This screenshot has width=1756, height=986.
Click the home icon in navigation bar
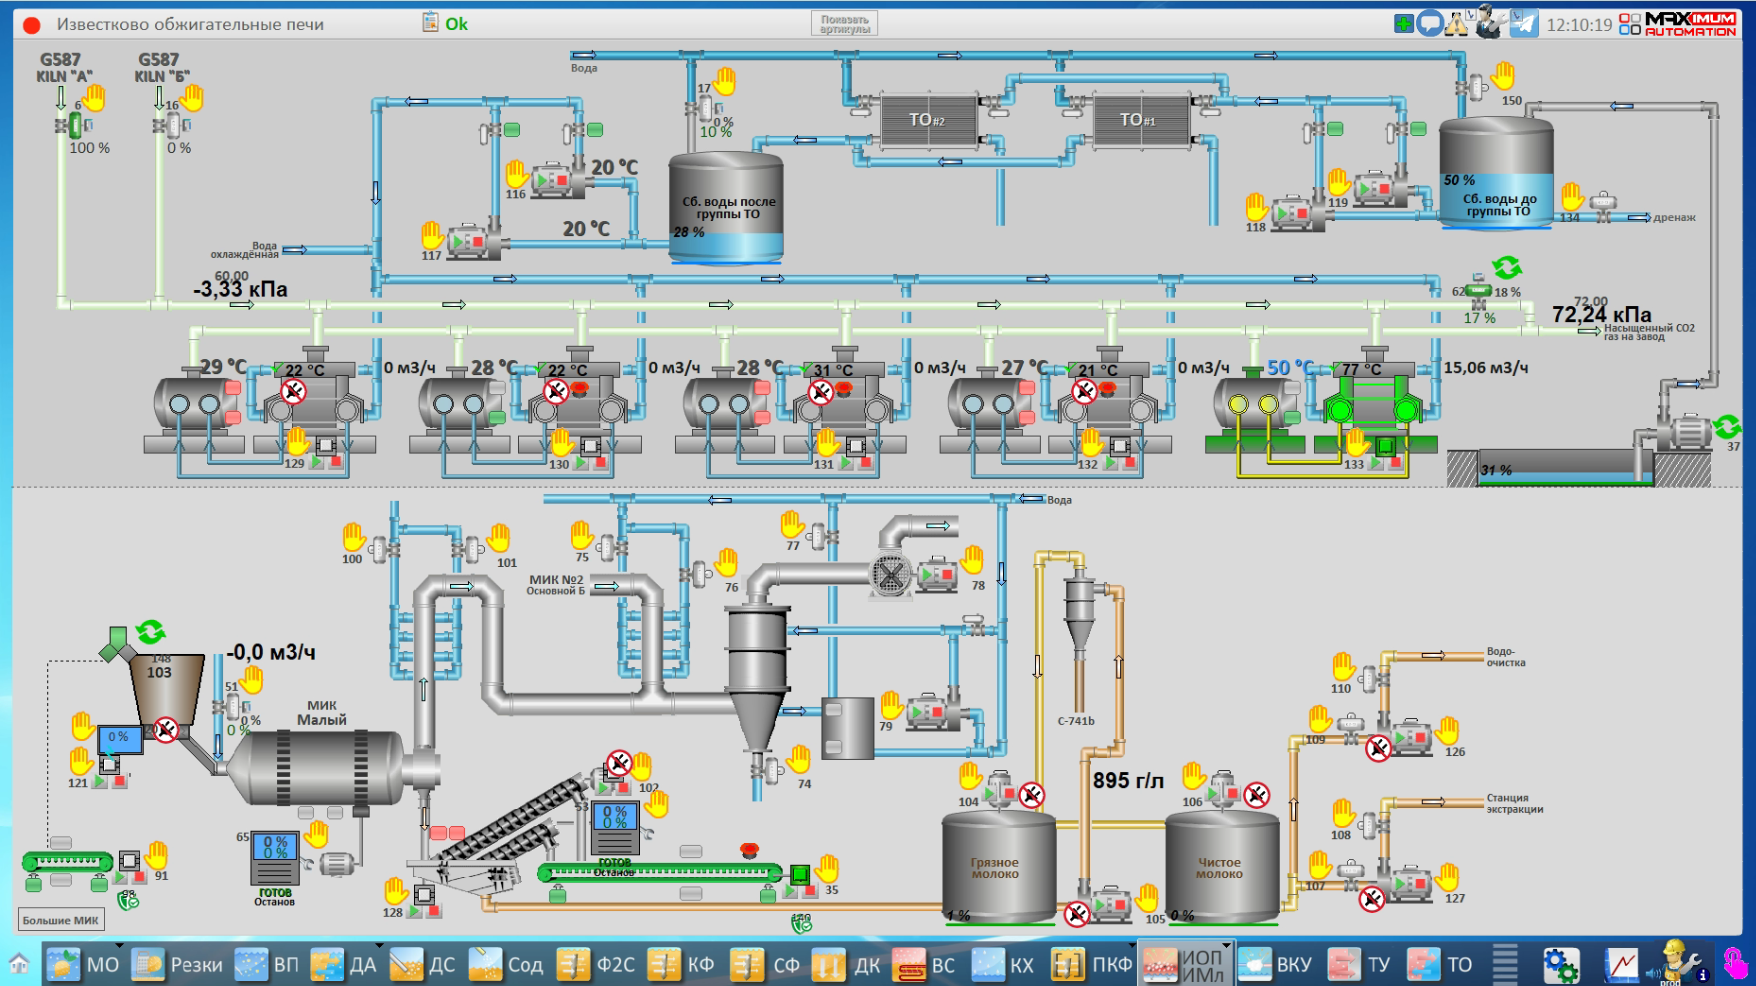click(19, 965)
